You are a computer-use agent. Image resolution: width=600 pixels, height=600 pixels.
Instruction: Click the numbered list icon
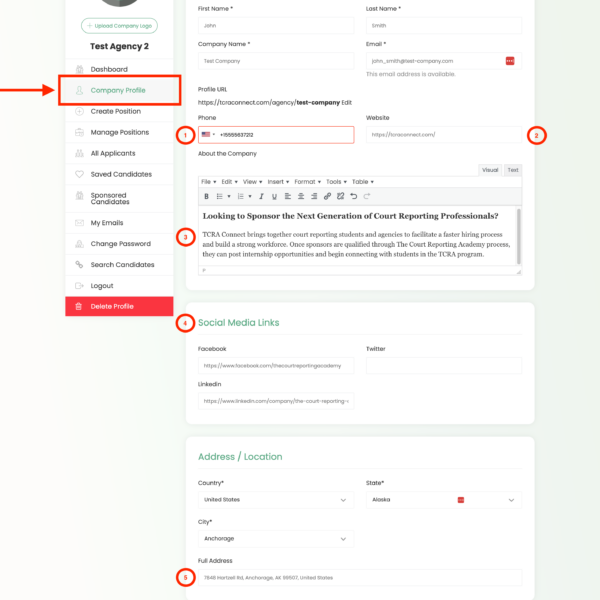click(241, 196)
